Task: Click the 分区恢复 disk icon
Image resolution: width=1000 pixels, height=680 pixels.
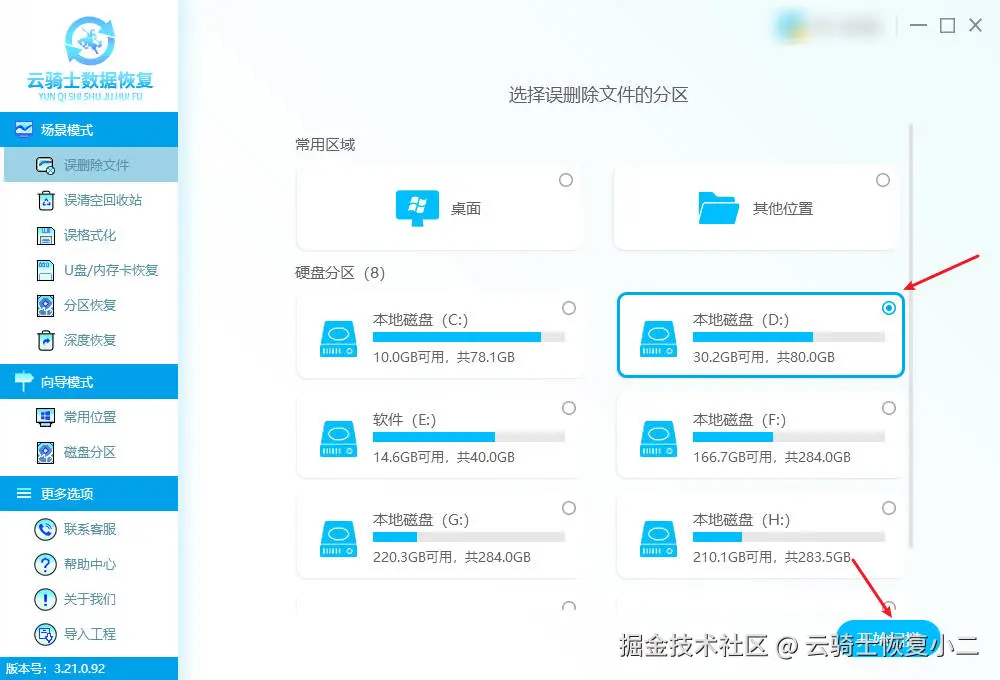Action: pyautogui.click(x=45, y=306)
